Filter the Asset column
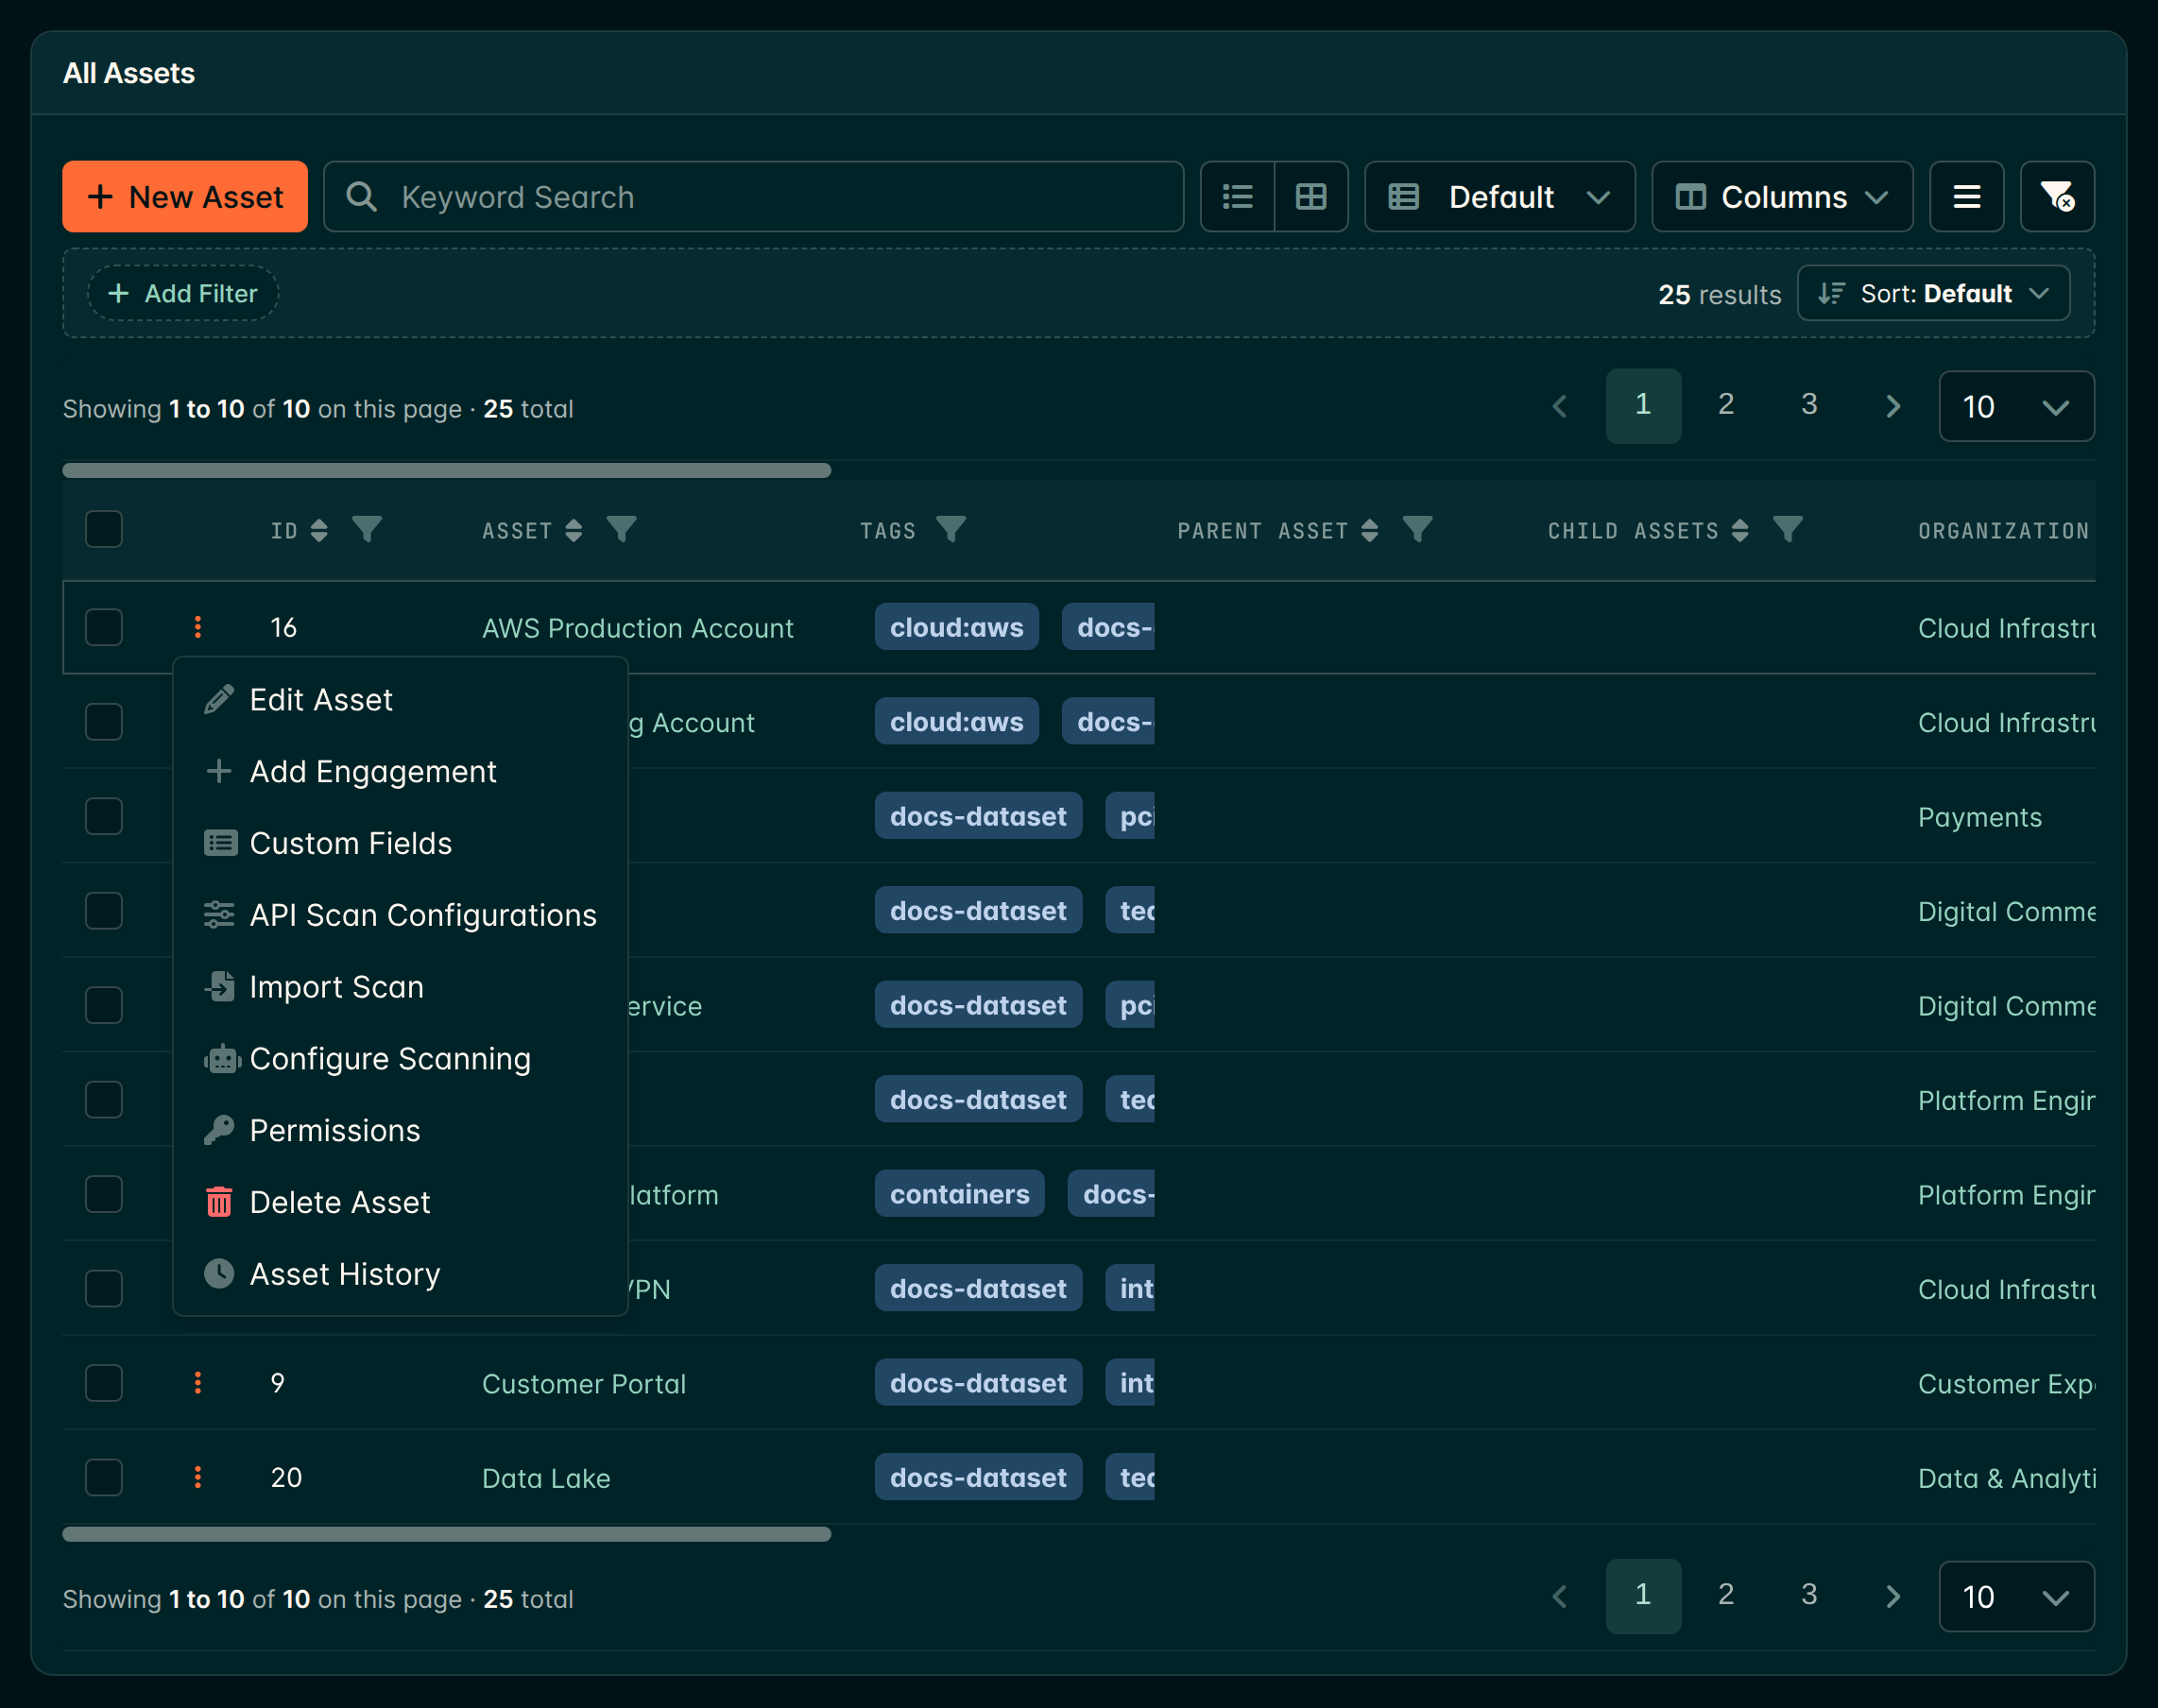This screenshot has height=1708, width=2158. (622, 530)
